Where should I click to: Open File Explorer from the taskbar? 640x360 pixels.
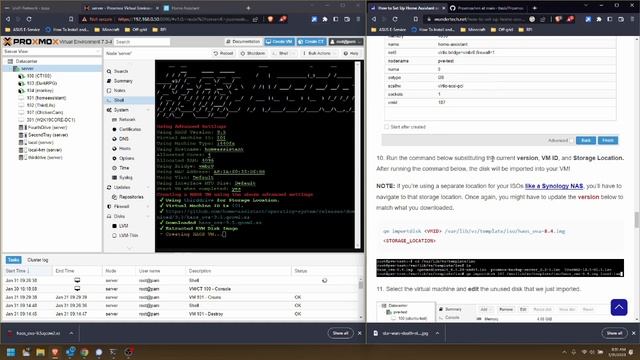click(x=40, y=352)
